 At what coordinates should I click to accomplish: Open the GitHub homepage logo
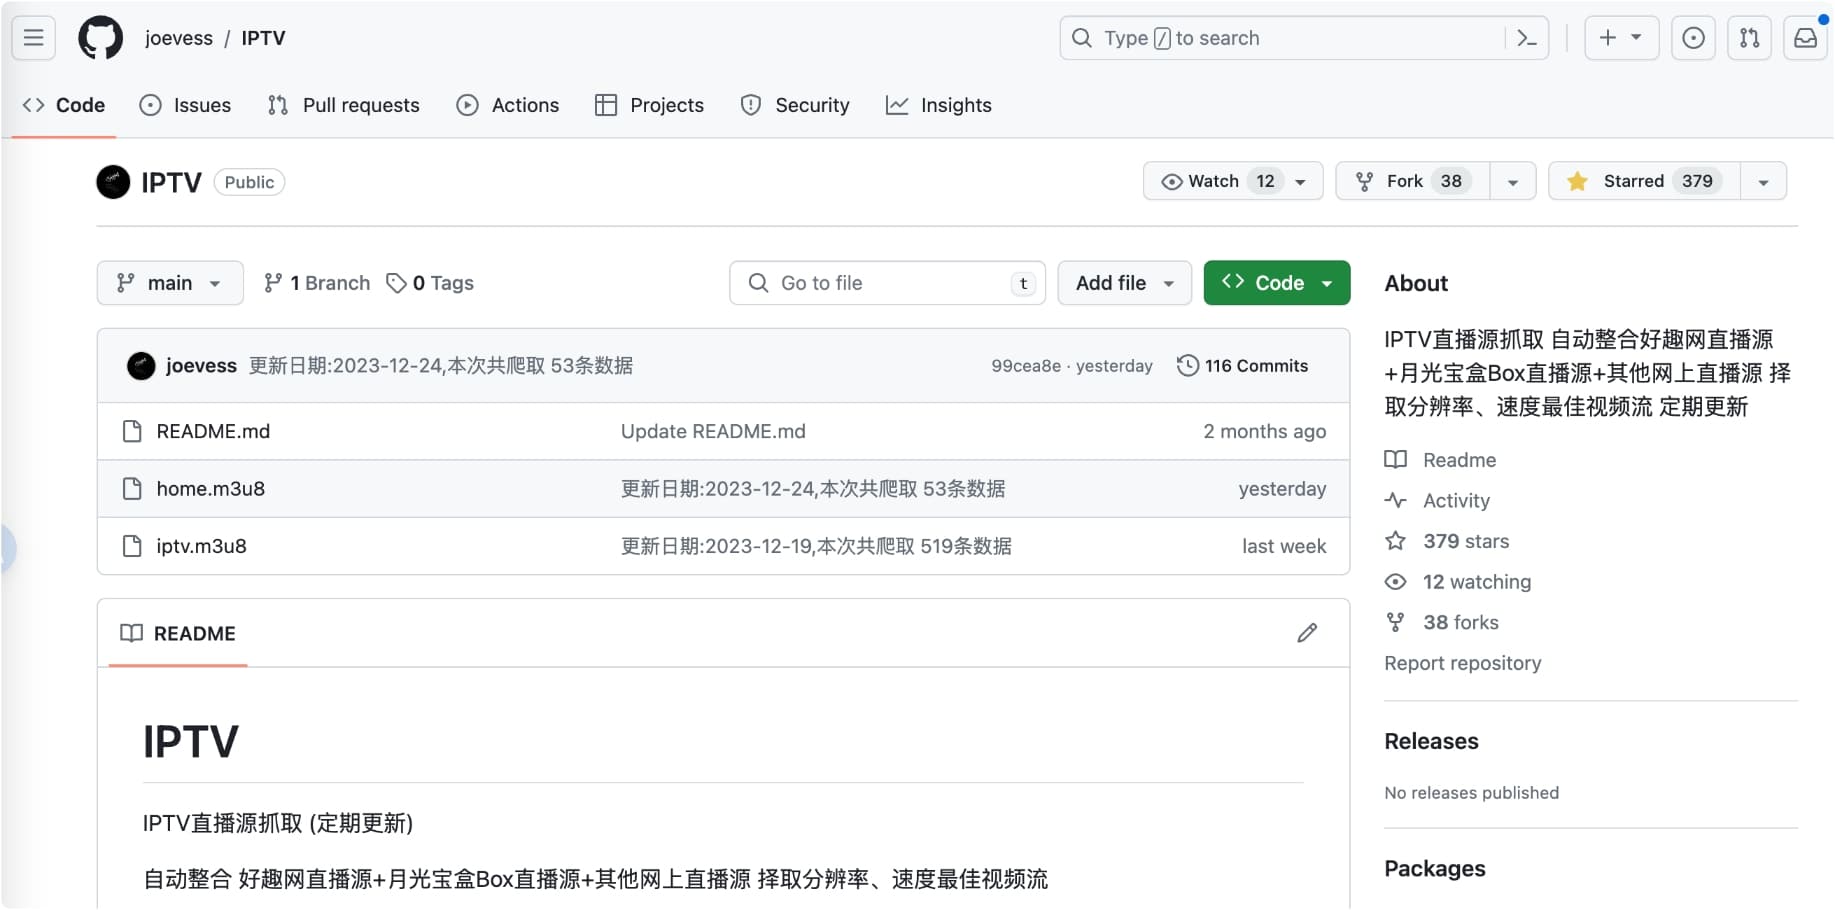pos(100,38)
